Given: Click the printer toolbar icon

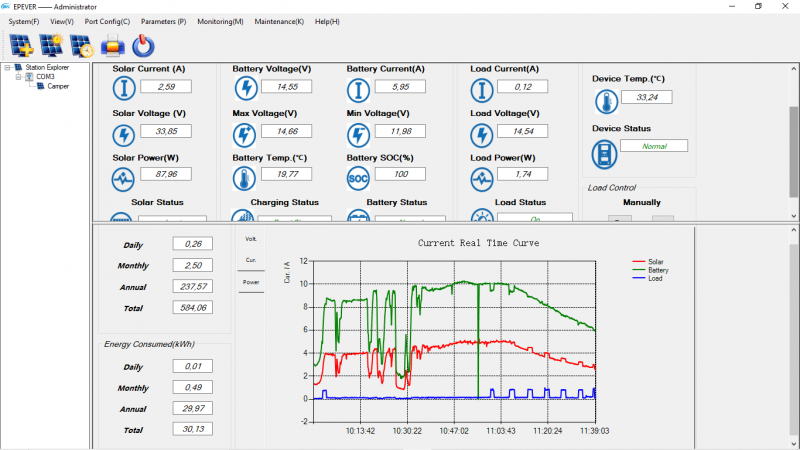Looking at the screenshot, I should (113, 45).
